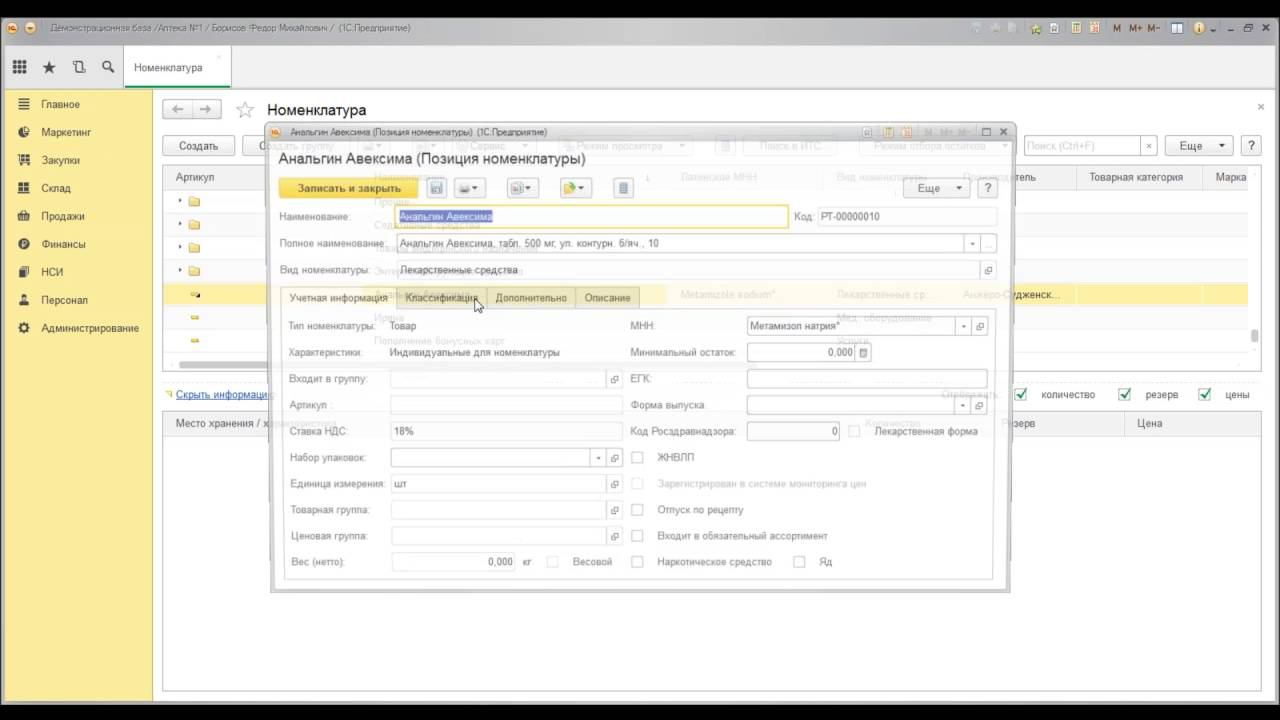The height and width of the screenshot is (720, 1280).
Task: Toggle panel layout icon in title bar
Action: tap(1178, 28)
